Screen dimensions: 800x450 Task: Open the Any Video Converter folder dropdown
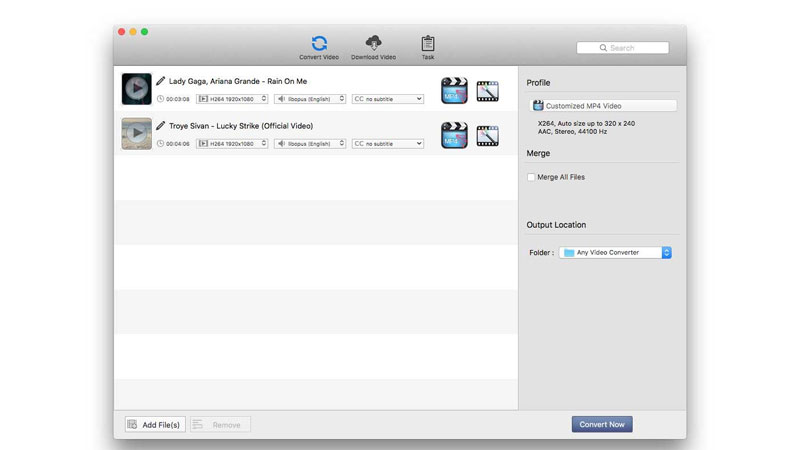[615, 253]
